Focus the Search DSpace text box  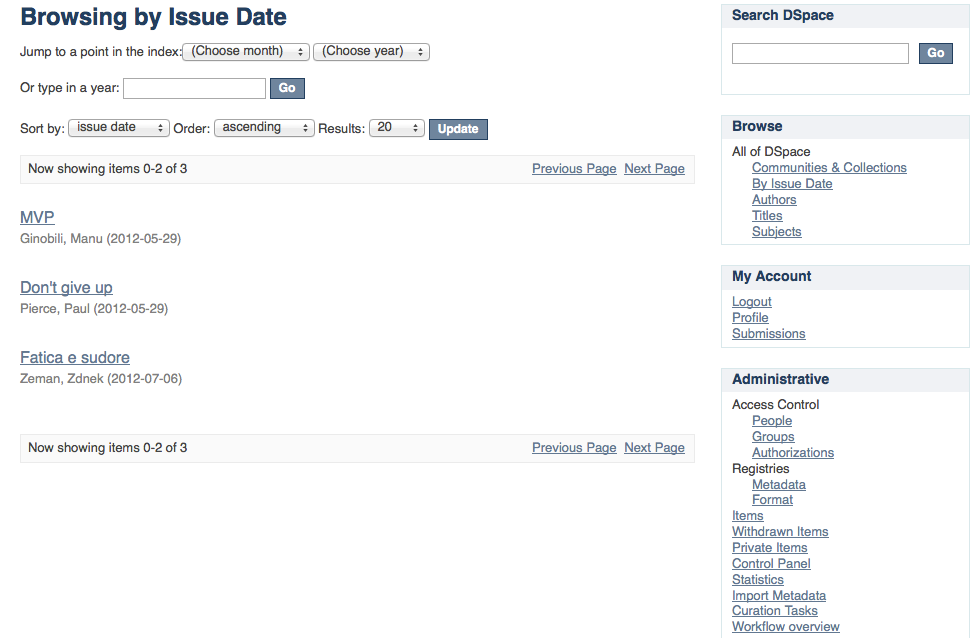820,53
